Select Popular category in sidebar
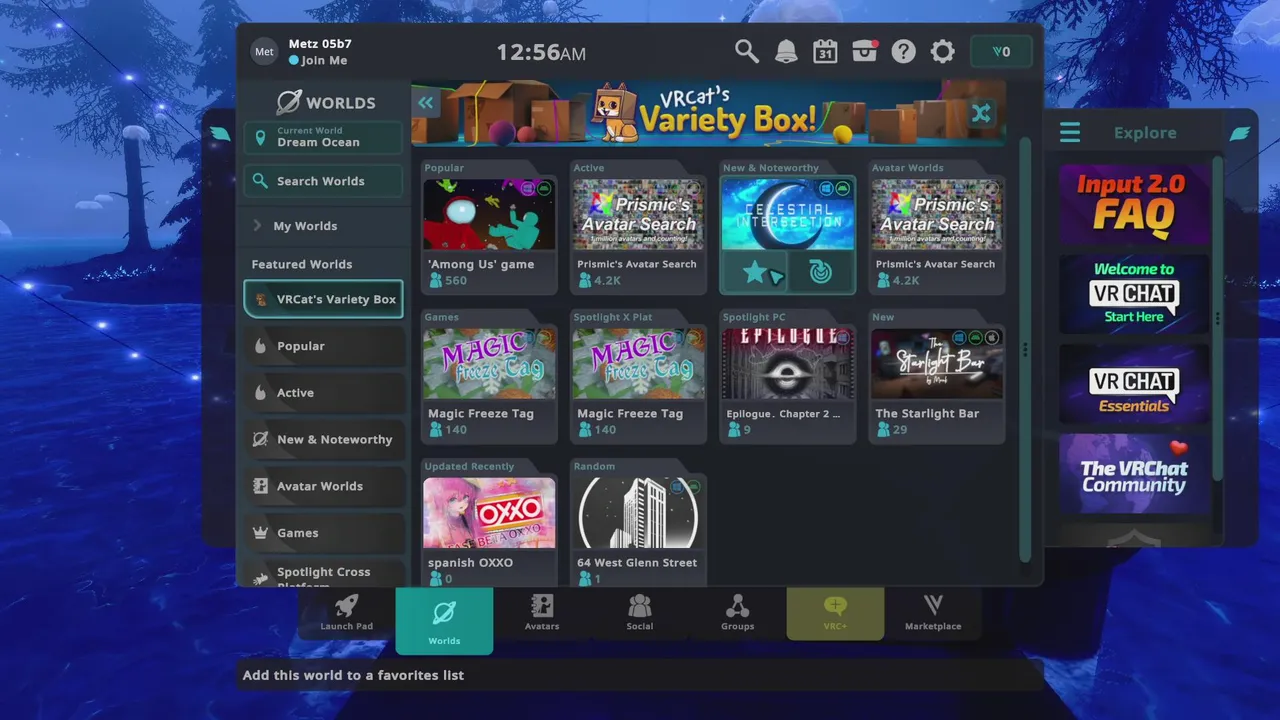This screenshot has width=1280, height=720. point(325,346)
